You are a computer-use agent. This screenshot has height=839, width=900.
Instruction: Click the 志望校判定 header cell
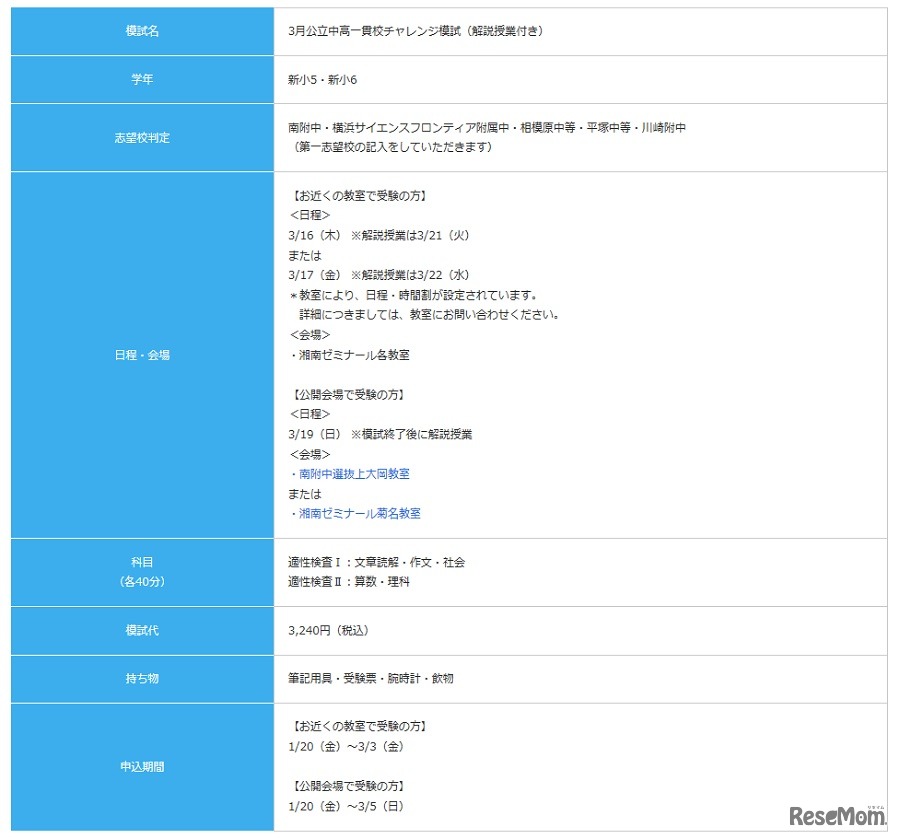click(141, 138)
